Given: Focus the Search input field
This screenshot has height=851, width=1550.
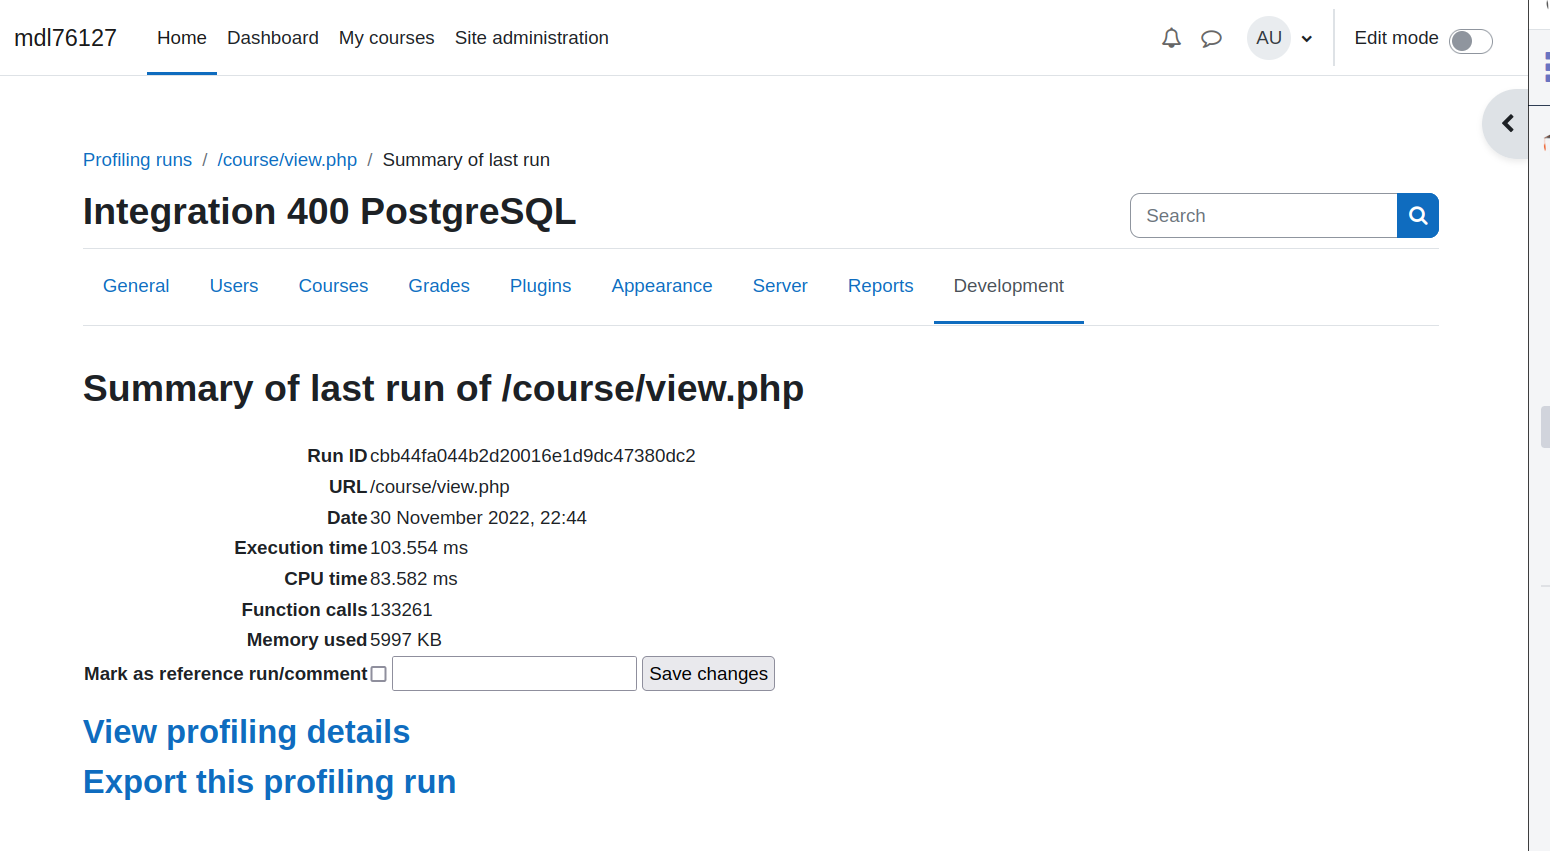Looking at the screenshot, I should click(1263, 215).
